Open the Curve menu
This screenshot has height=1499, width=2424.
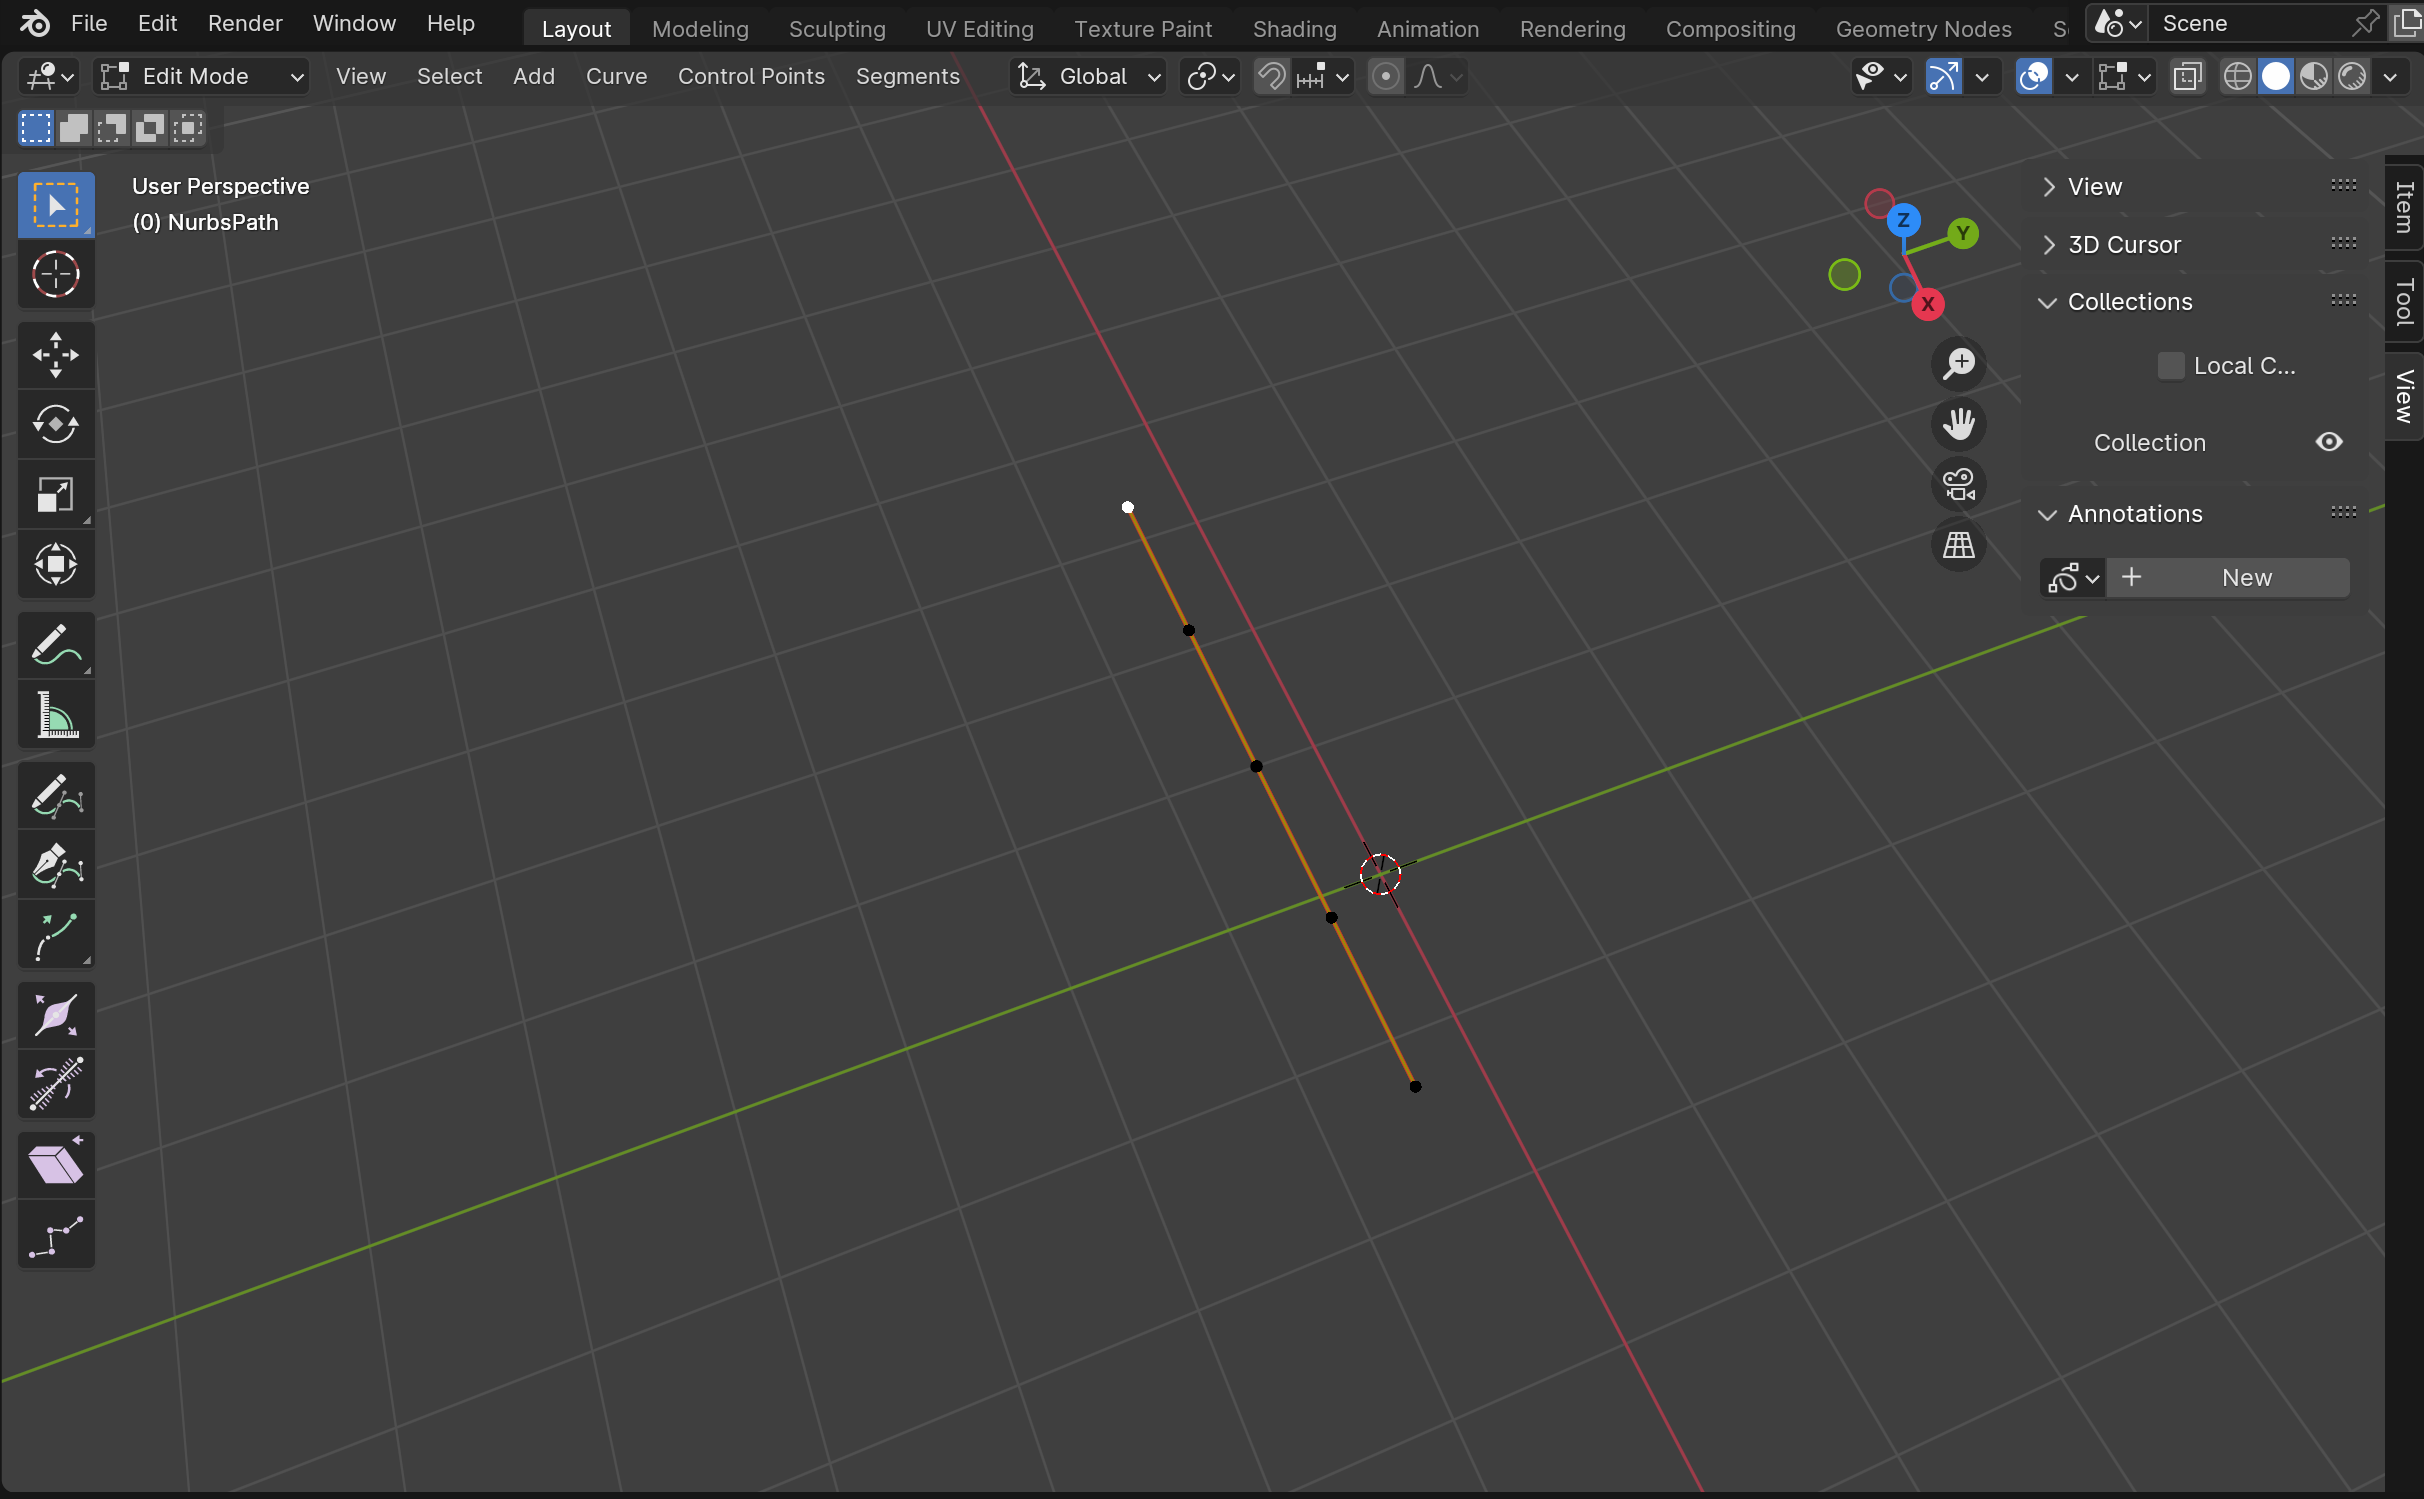[x=616, y=77]
